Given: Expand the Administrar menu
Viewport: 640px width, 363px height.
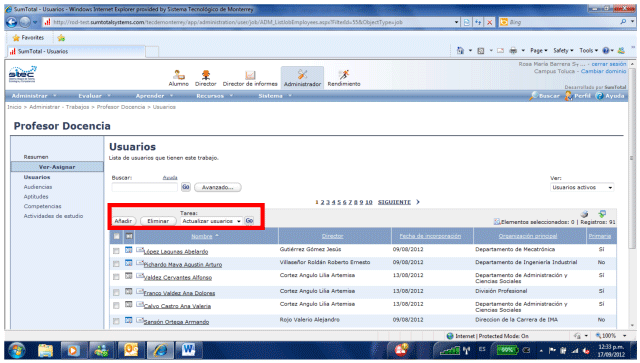Looking at the screenshot, I should click(34, 96).
